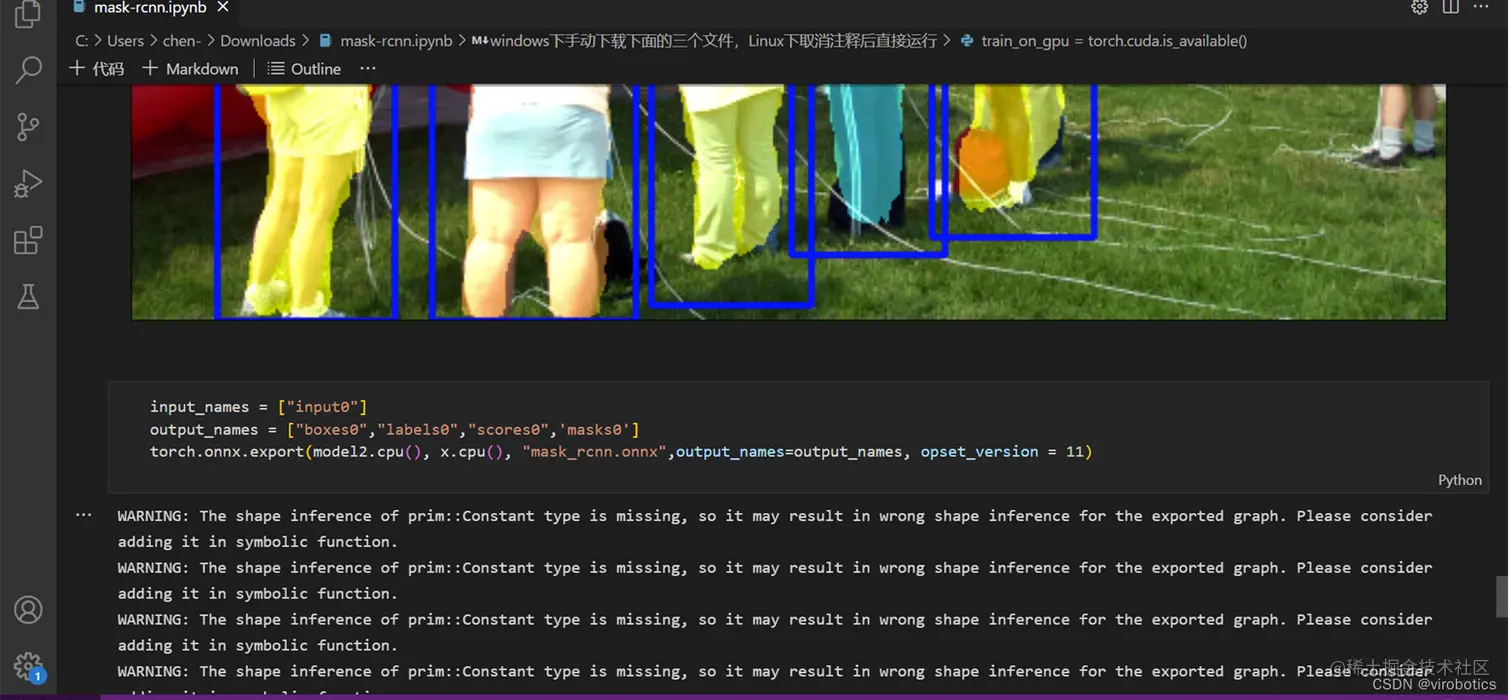Open the Explorer view in activity bar
The width and height of the screenshot is (1512, 700).
(28, 14)
